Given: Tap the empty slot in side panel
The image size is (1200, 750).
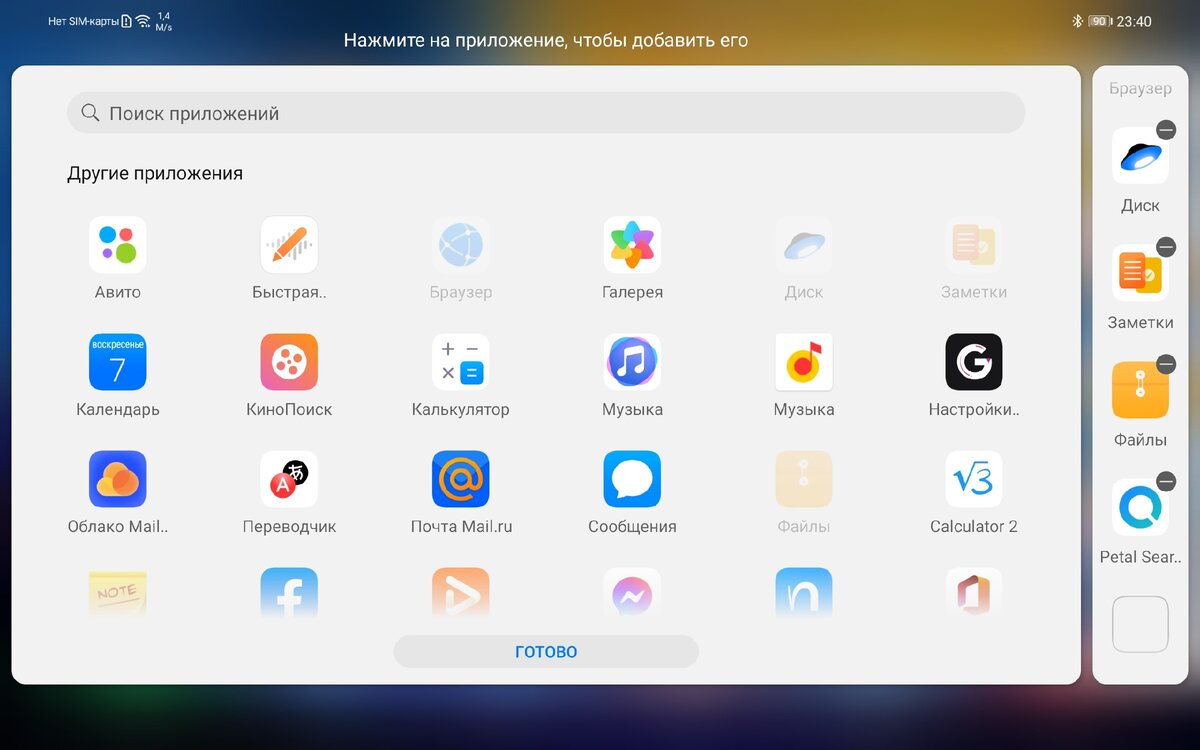Looking at the screenshot, I should pos(1140,624).
